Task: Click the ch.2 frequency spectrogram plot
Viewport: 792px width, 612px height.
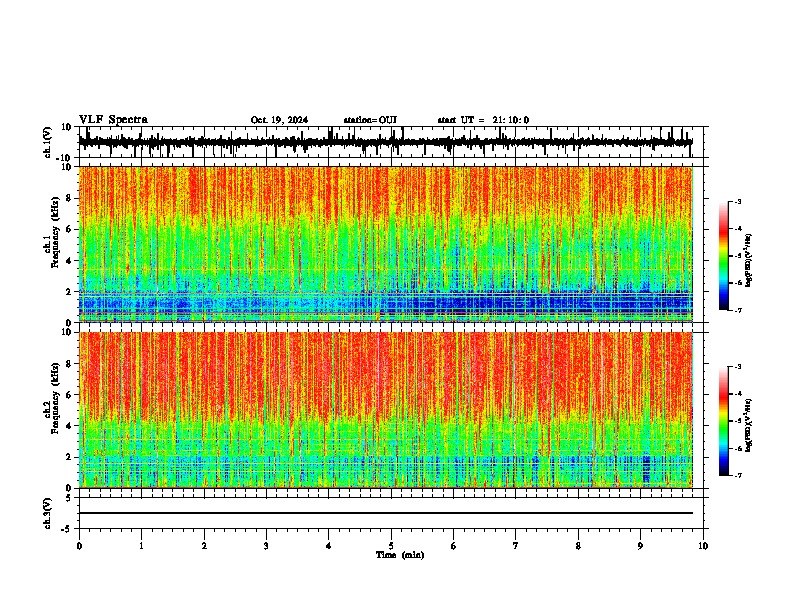Action: click(385, 410)
